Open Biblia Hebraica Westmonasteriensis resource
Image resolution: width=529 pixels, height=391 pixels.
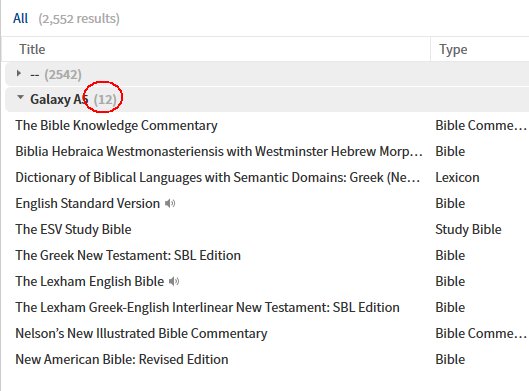[x=219, y=151]
